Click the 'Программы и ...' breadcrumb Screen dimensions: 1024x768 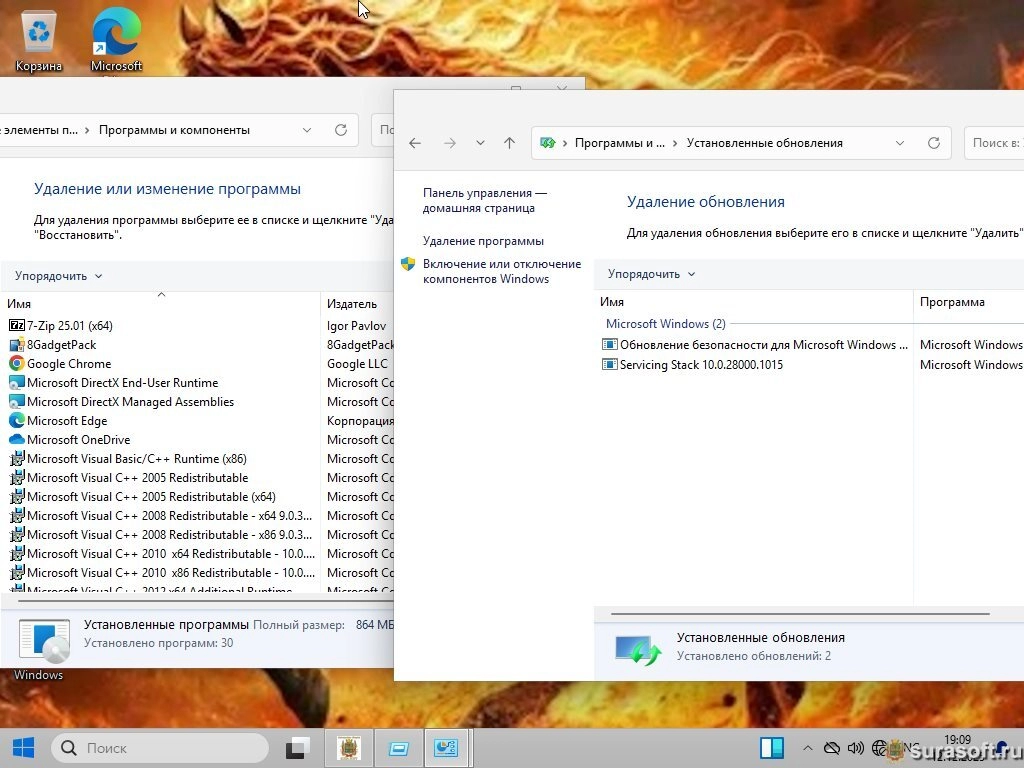(619, 143)
